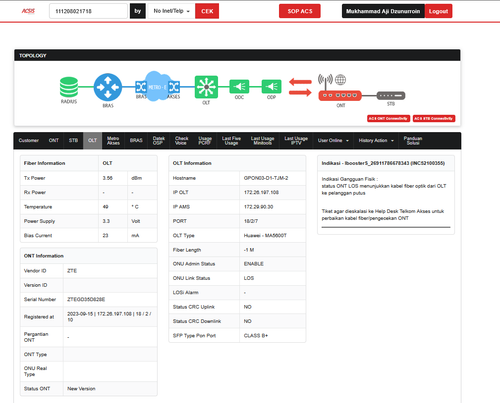Click the blue BRAS router icon
Image resolution: width=500 pixels, height=403 pixels.
pos(108,87)
